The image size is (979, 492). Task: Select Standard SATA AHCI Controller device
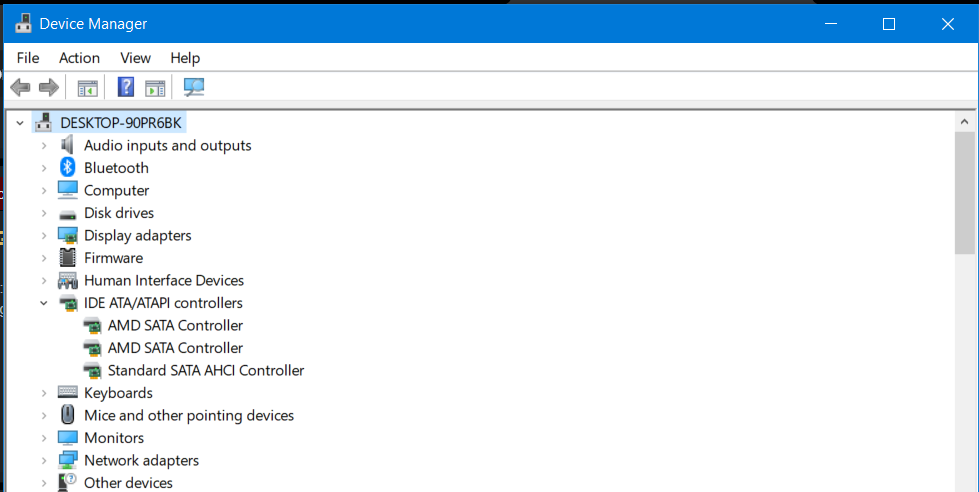coord(205,370)
